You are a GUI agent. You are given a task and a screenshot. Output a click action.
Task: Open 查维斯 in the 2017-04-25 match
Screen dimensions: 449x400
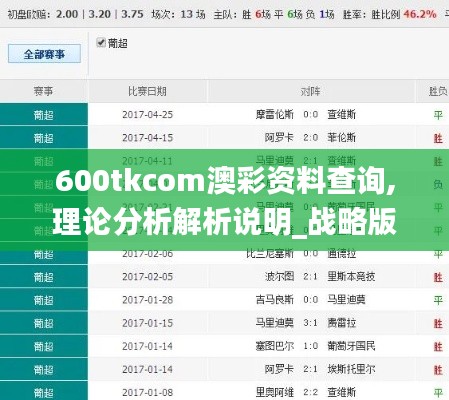pyautogui.click(x=342, y=115)
